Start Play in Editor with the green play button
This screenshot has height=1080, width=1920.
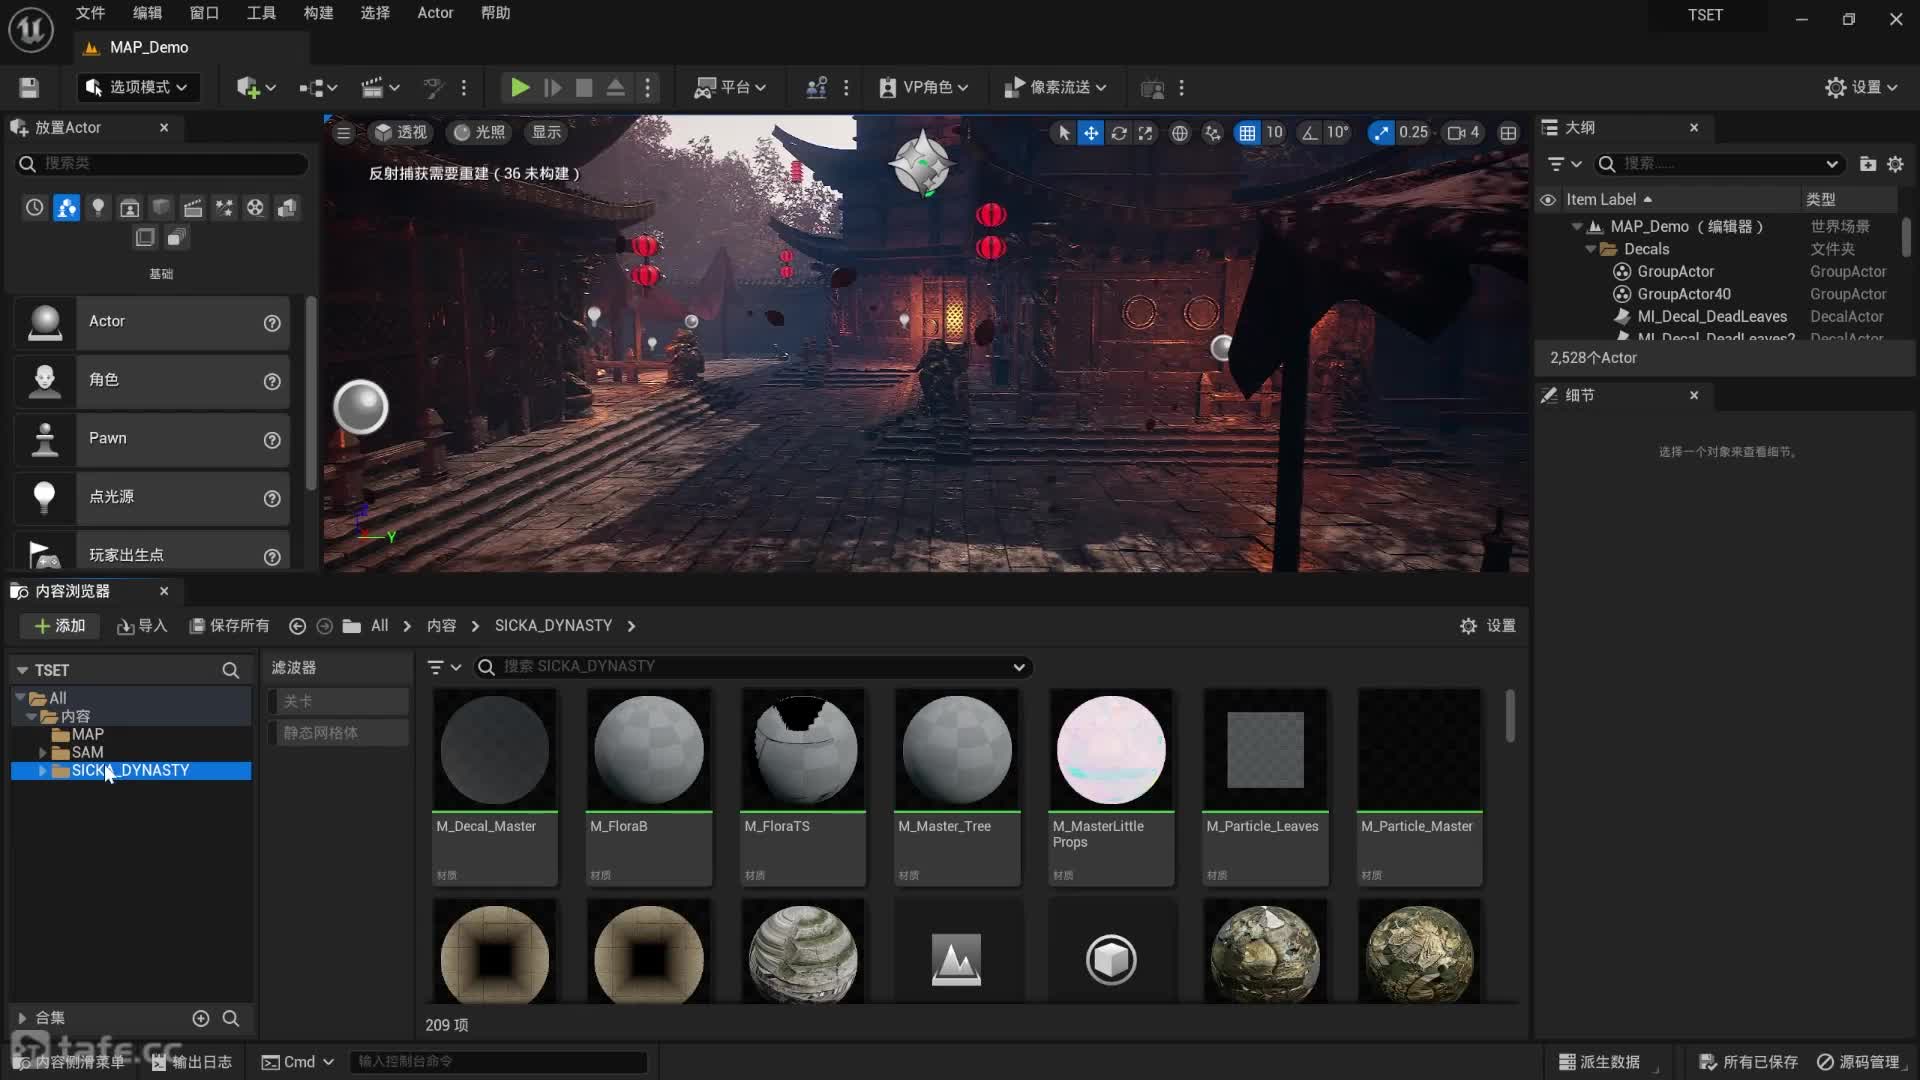520,88
